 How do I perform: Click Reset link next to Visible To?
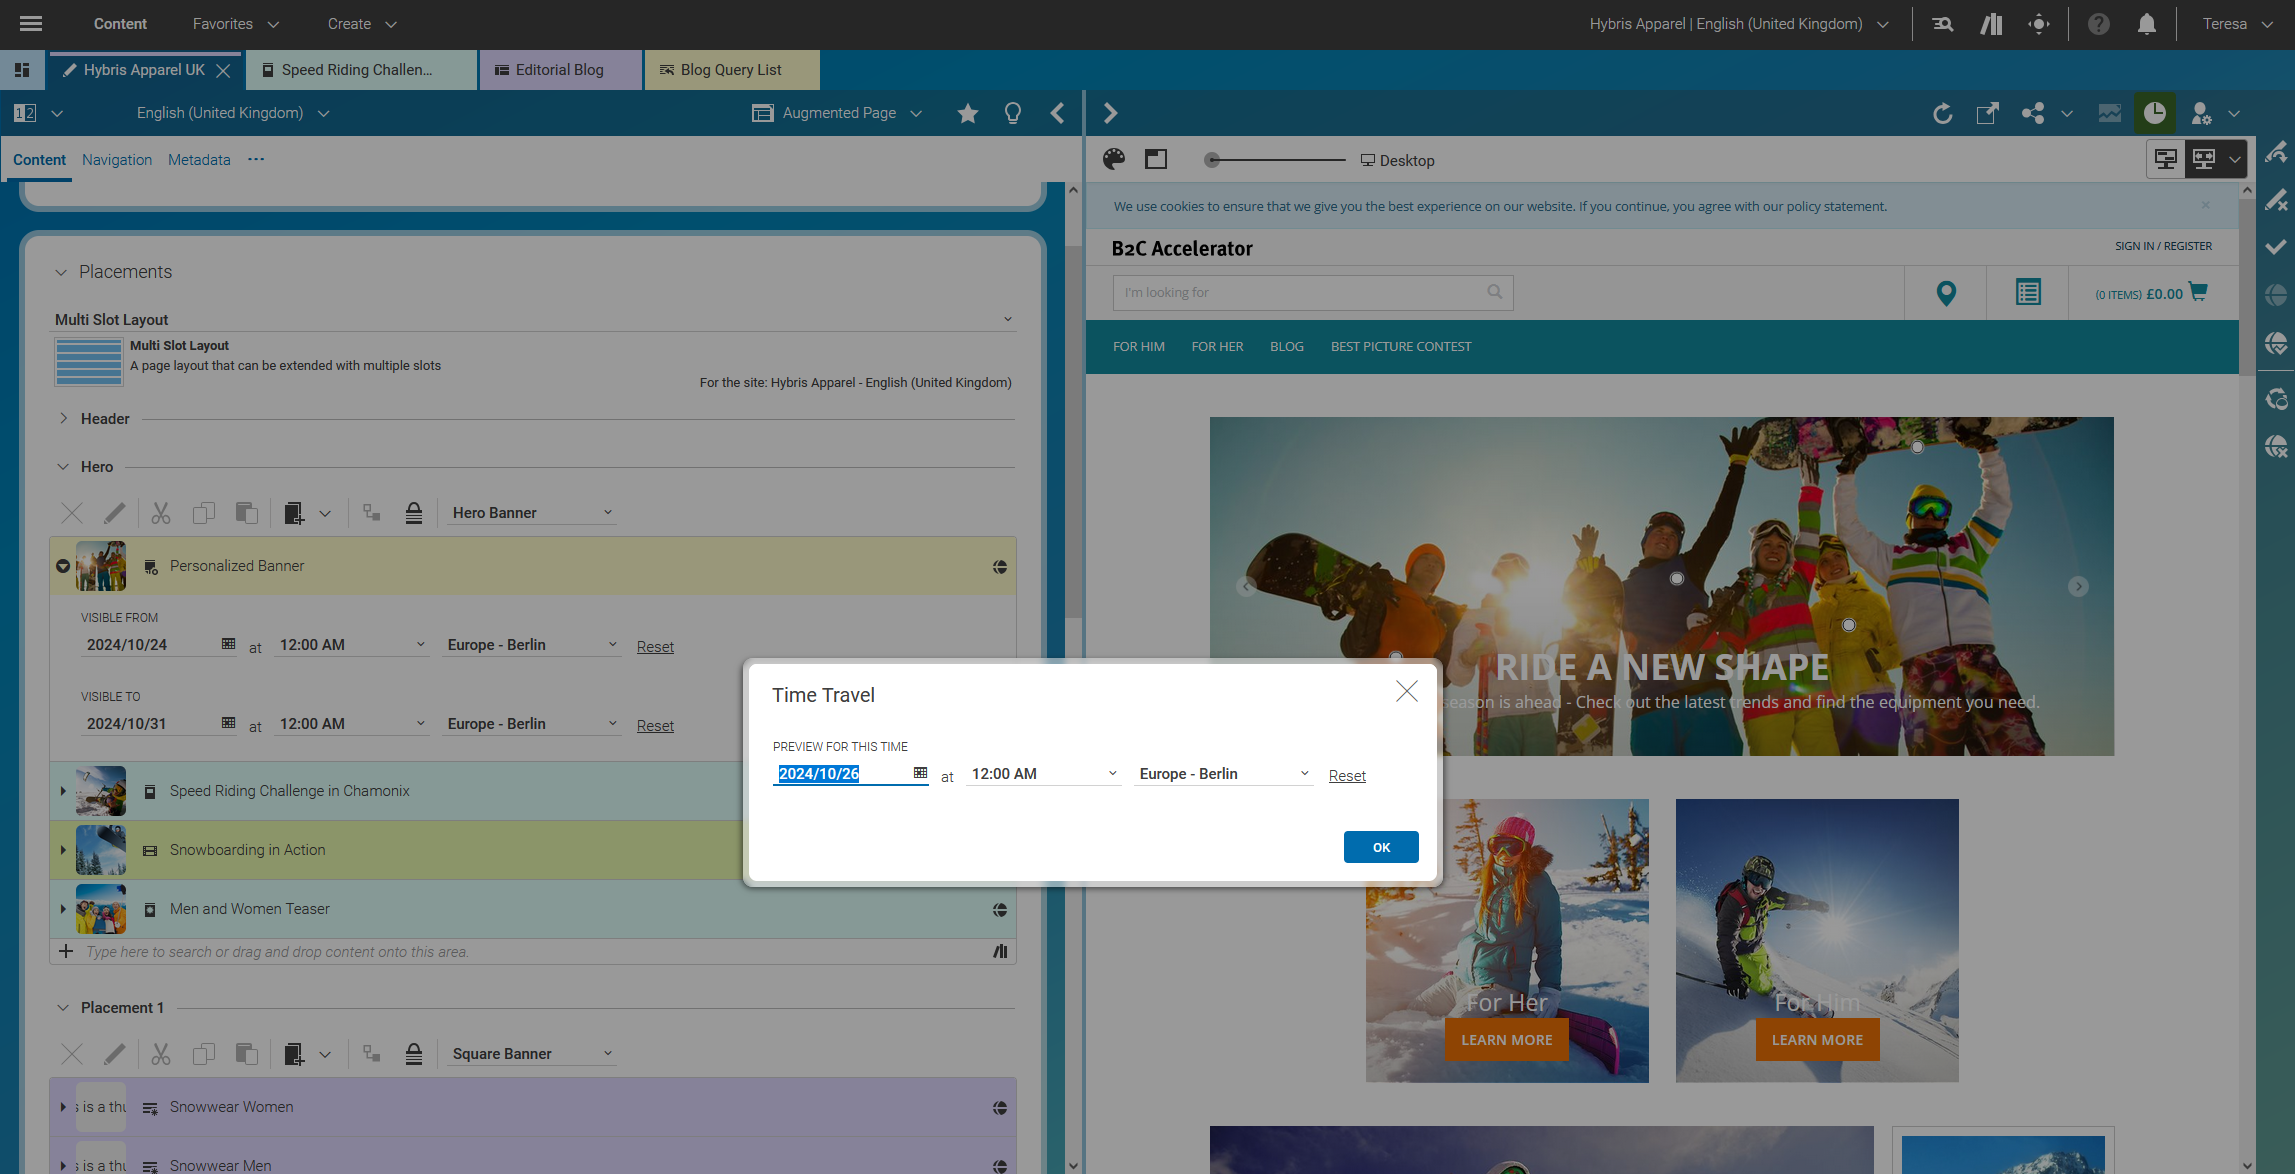coord(655,726)
